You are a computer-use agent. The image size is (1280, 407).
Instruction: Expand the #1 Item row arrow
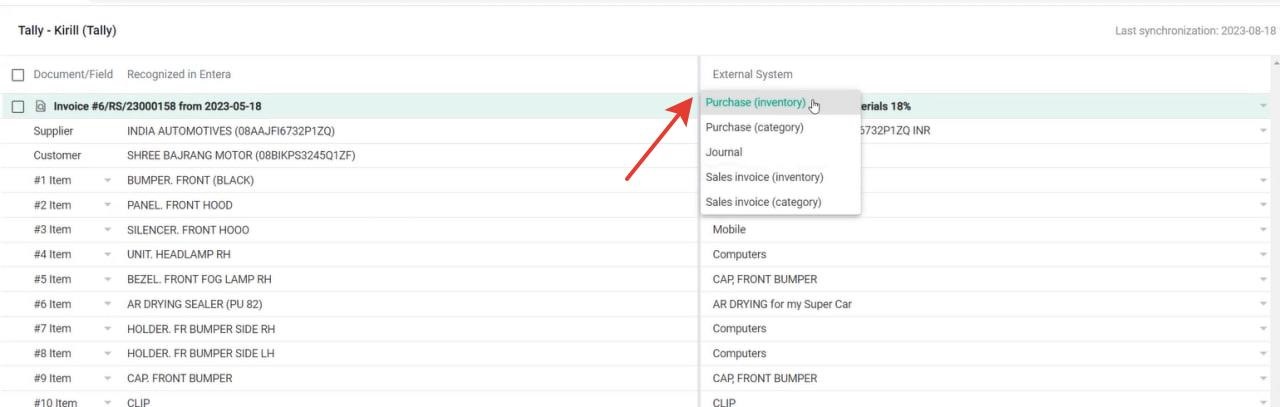tap(107, 181)
